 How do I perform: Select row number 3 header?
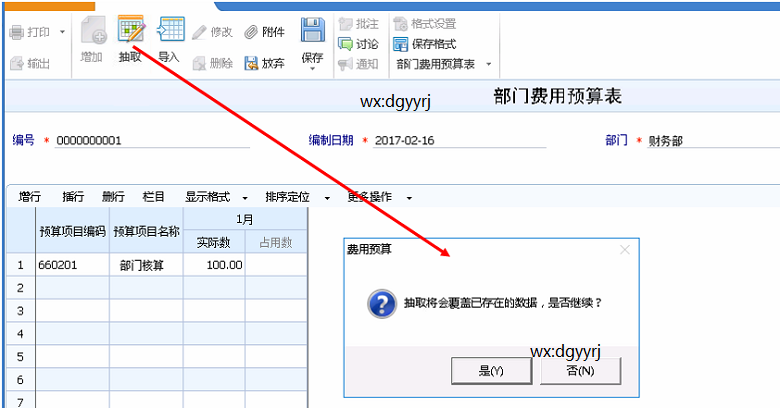20,311
